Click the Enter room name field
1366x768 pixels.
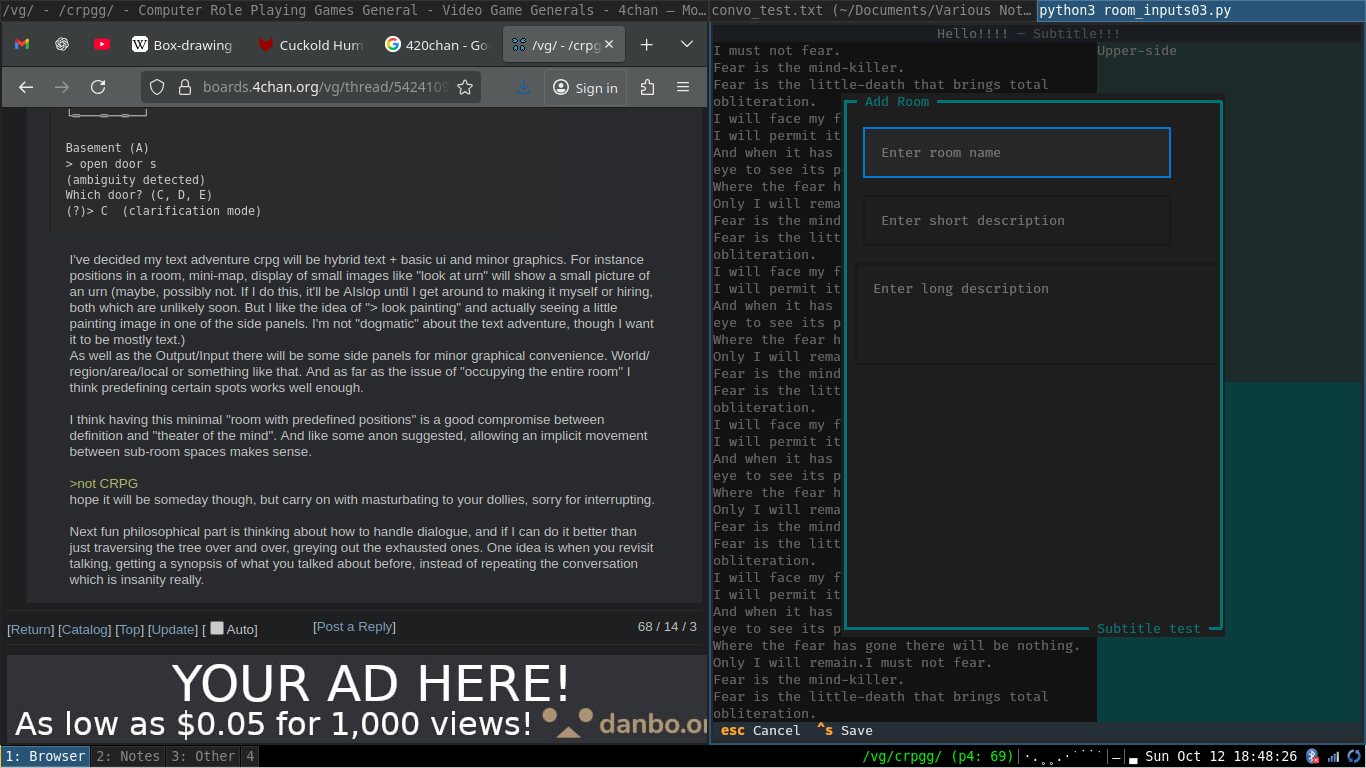point(1016,152)
